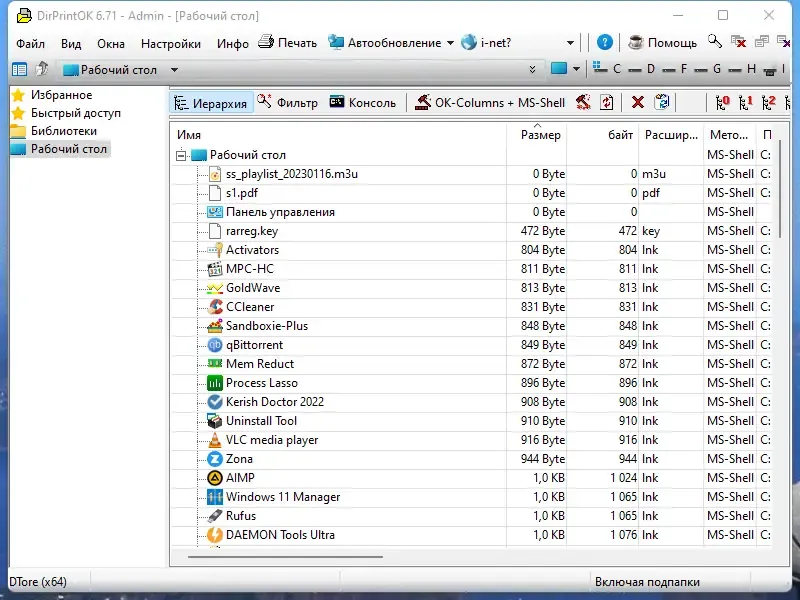Click the i-net? globe item
The height and width of the screenshot is (600, 800).
tap(486, 42)
